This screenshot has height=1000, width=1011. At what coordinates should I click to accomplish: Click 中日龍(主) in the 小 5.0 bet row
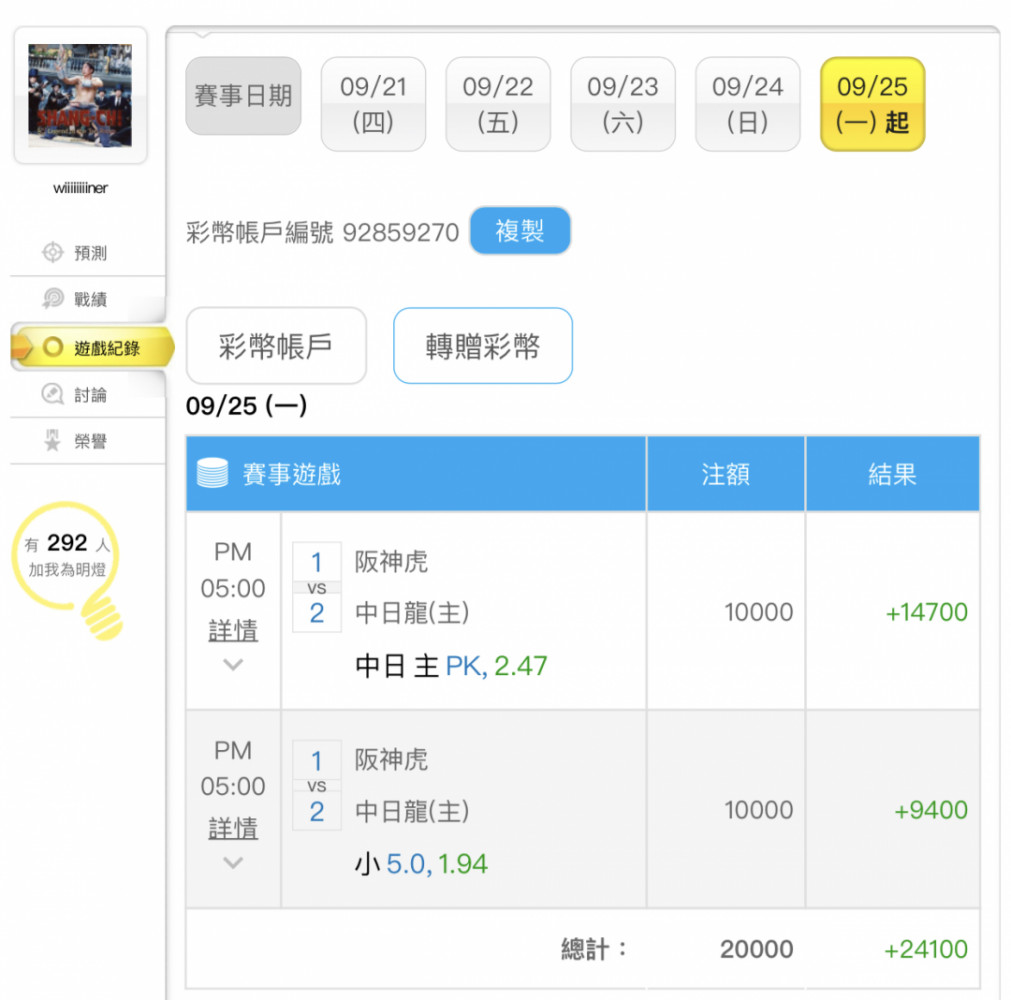(x=412, y=810)
